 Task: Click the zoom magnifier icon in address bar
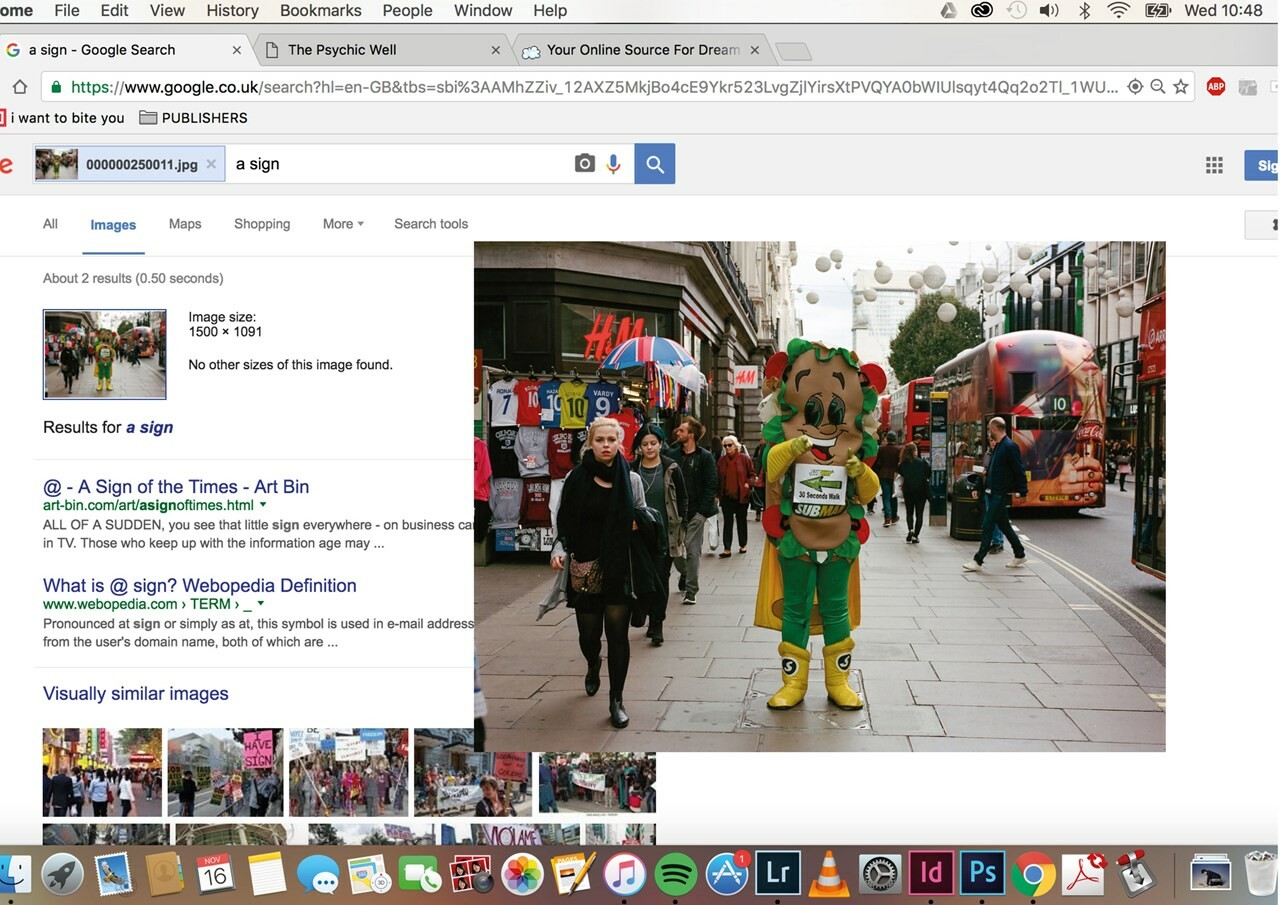coord(1158,87)
